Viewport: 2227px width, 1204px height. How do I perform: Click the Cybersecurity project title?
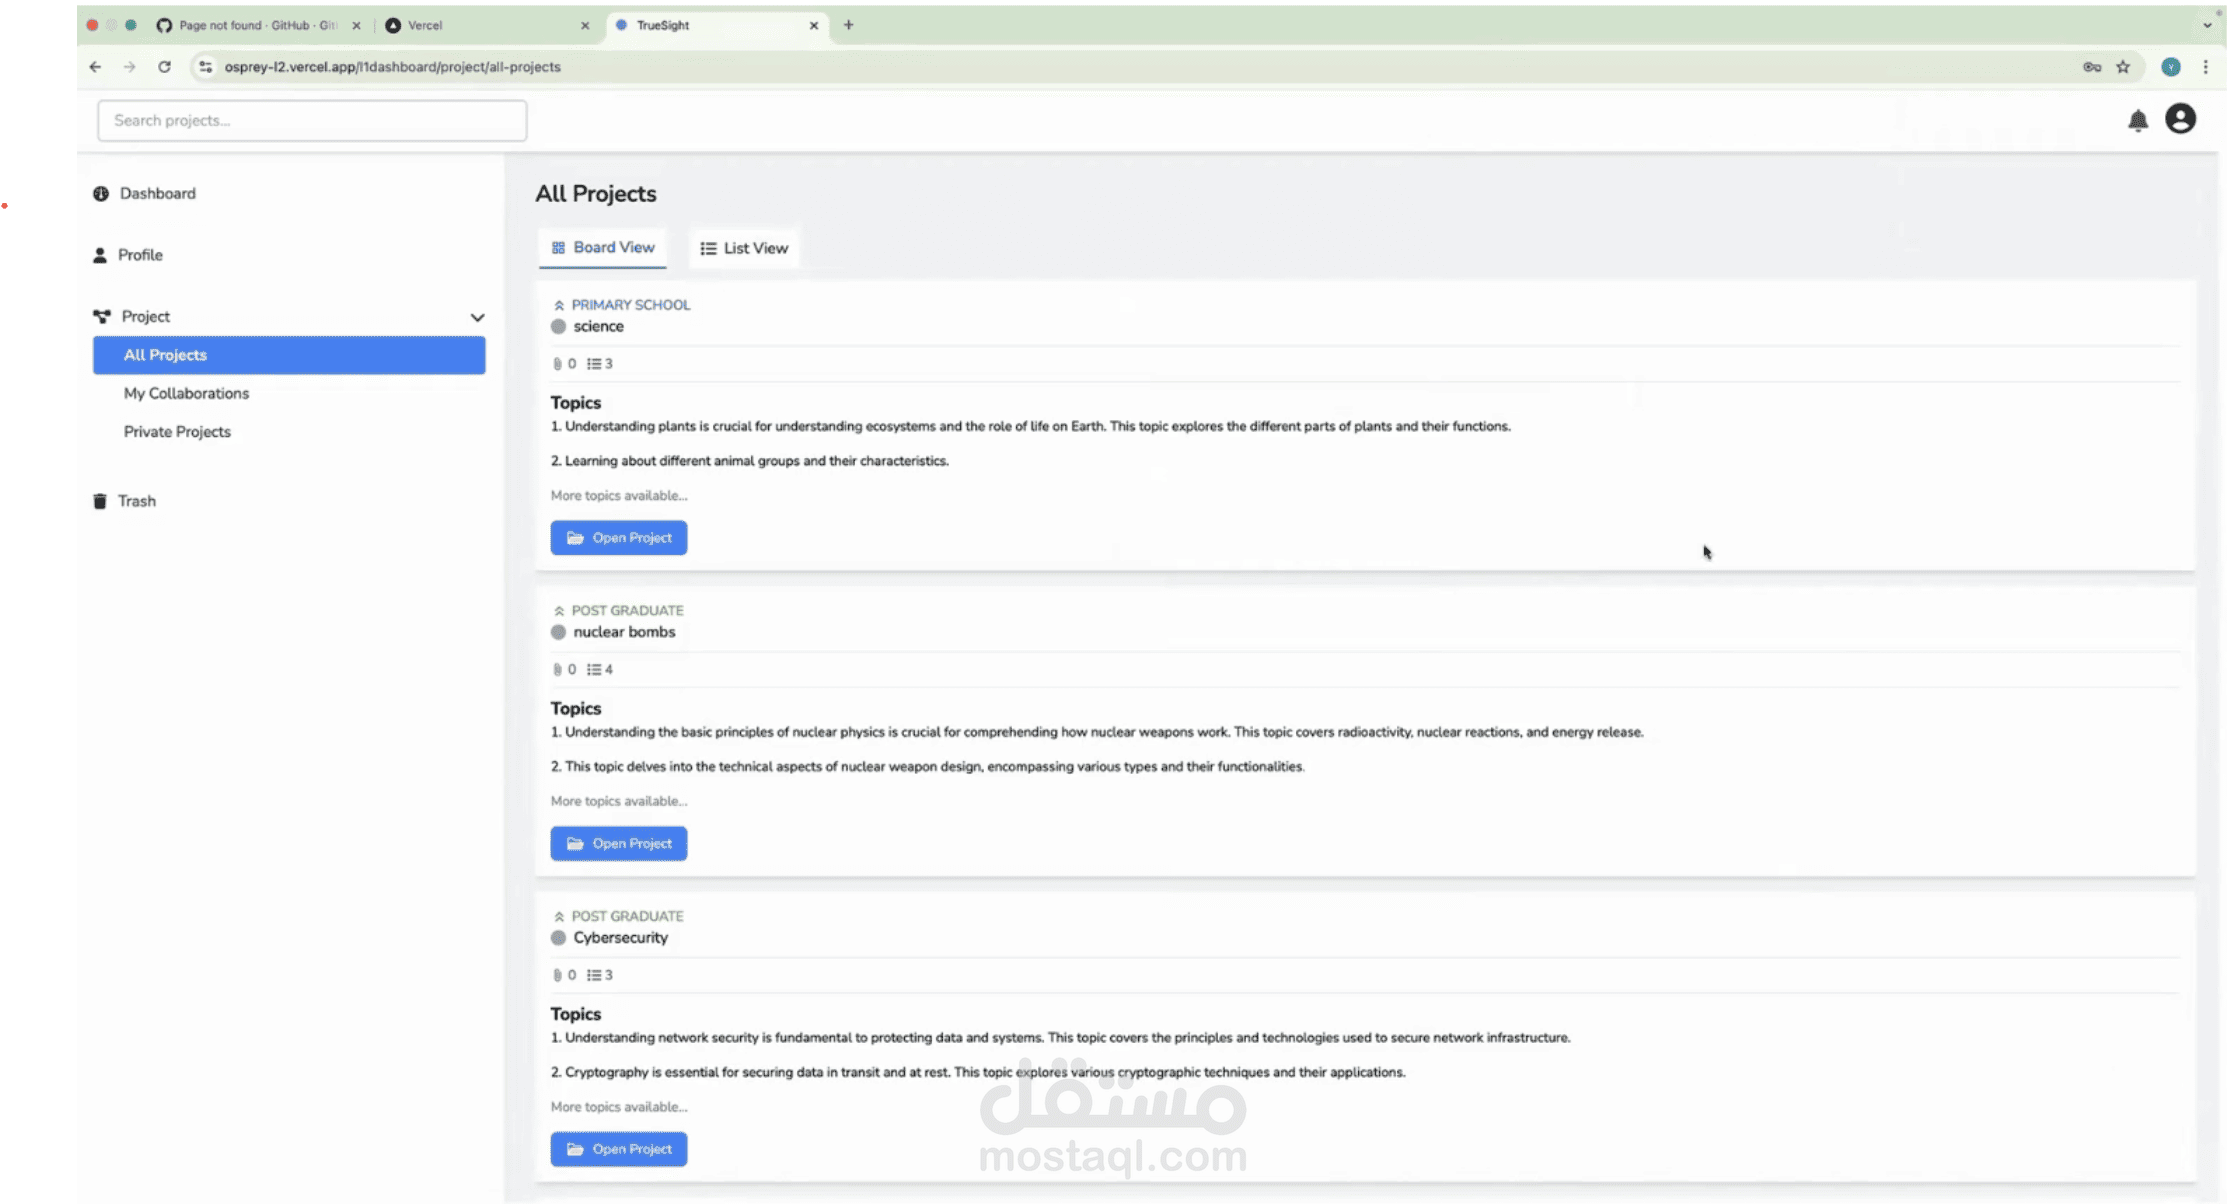coord(620,938)
